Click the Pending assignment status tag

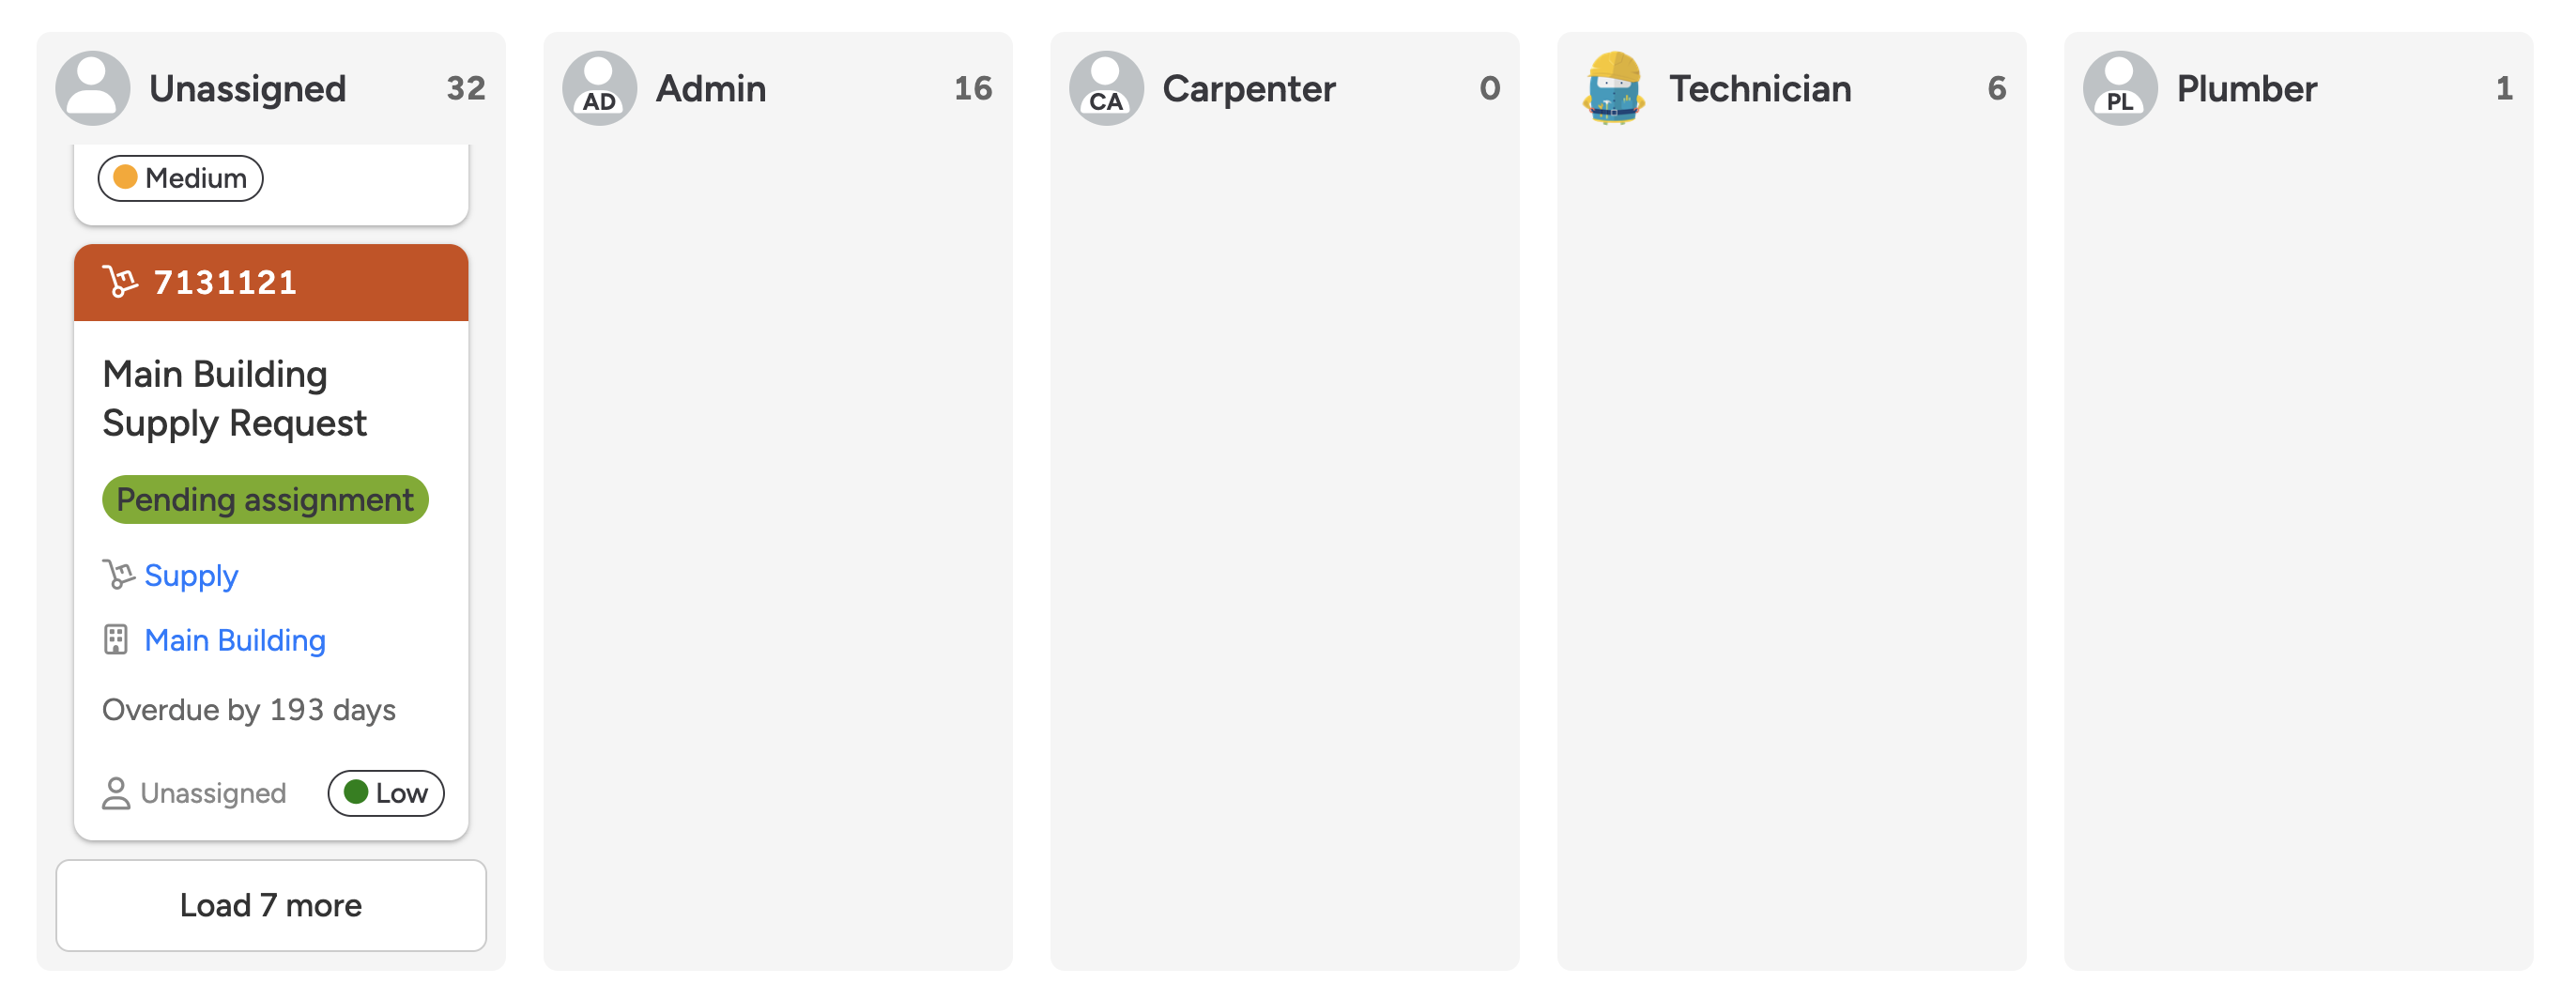pyautogui.click(x=265, y=500)
